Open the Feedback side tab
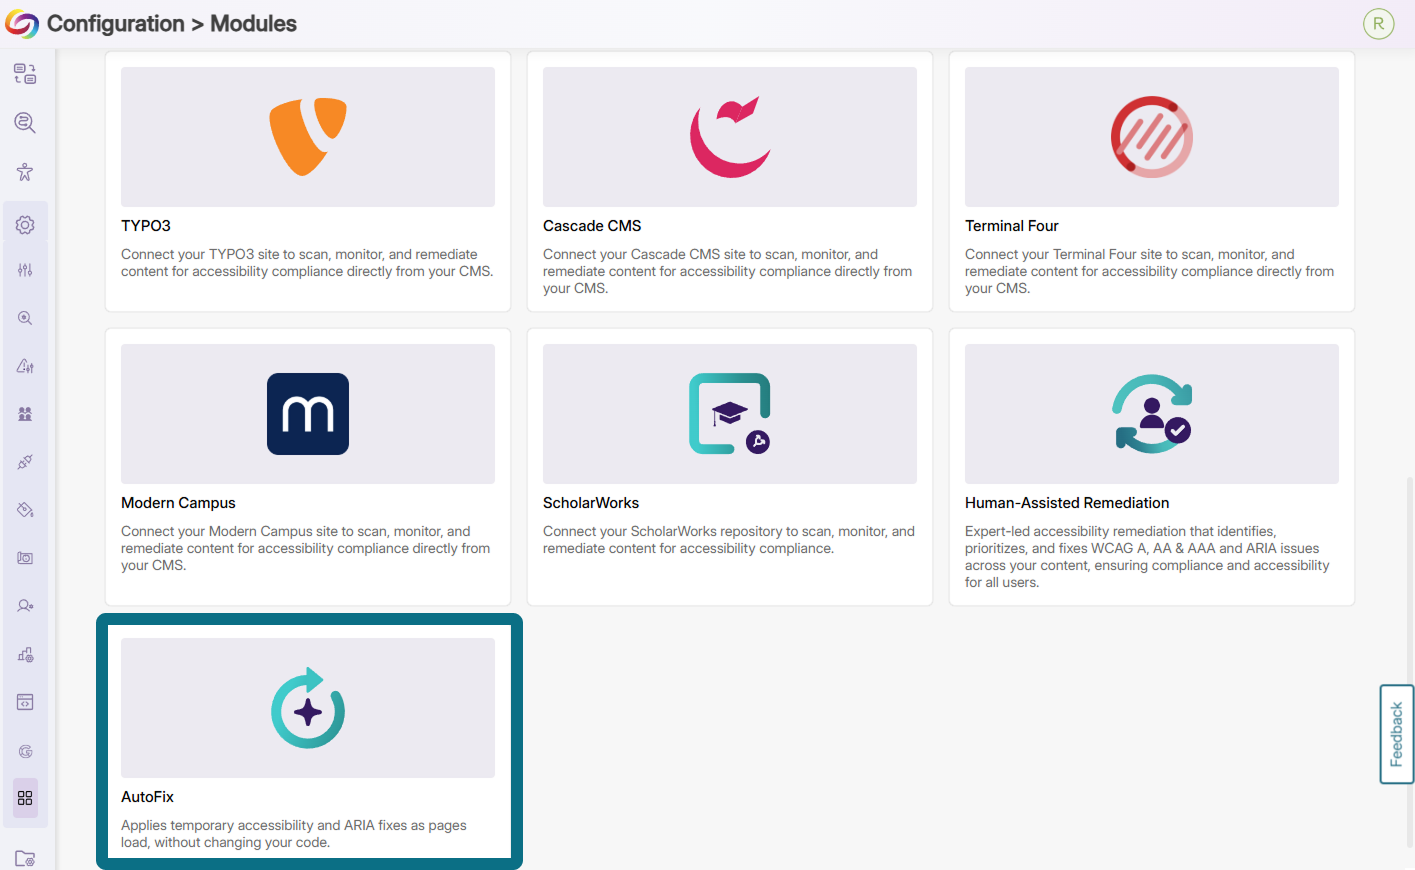This screenshot has width=1415, height=870. (1397, 734)
